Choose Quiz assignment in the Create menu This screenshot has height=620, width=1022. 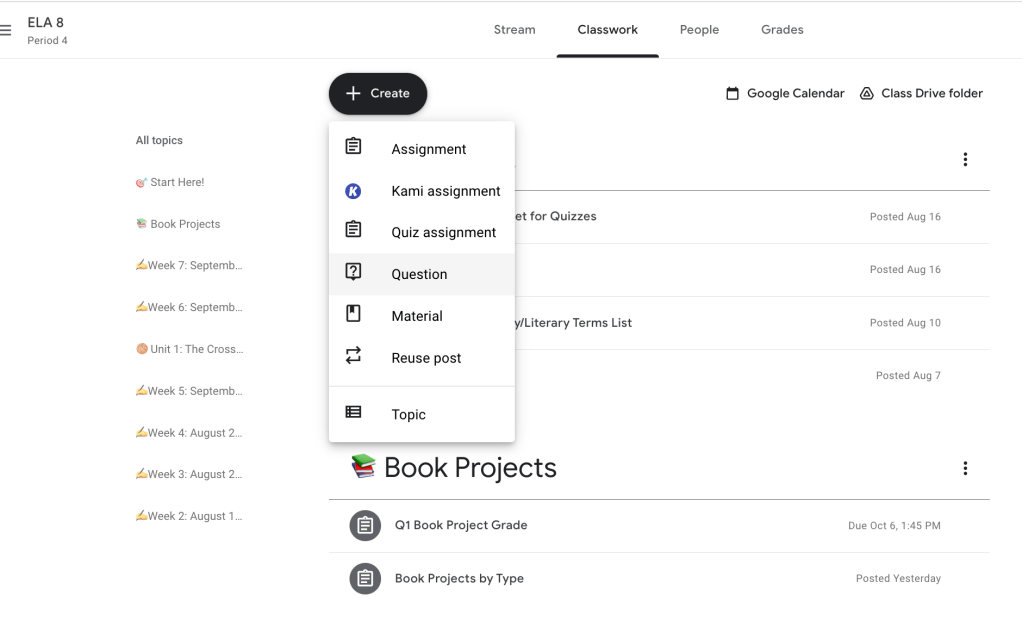443,232
